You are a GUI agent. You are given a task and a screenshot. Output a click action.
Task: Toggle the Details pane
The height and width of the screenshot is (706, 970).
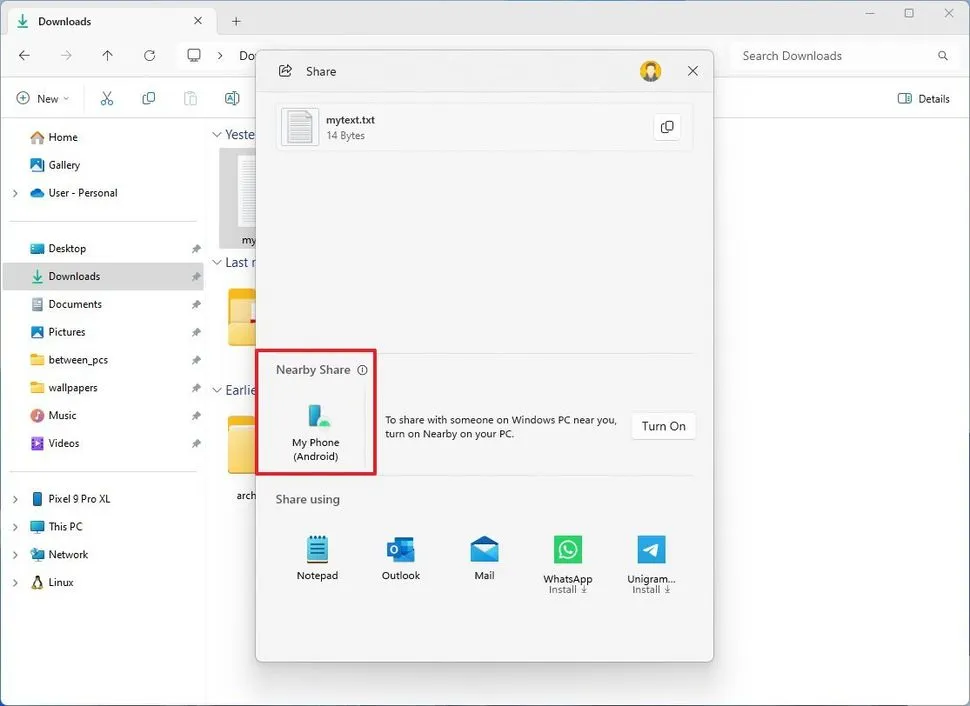coord(923,99)
